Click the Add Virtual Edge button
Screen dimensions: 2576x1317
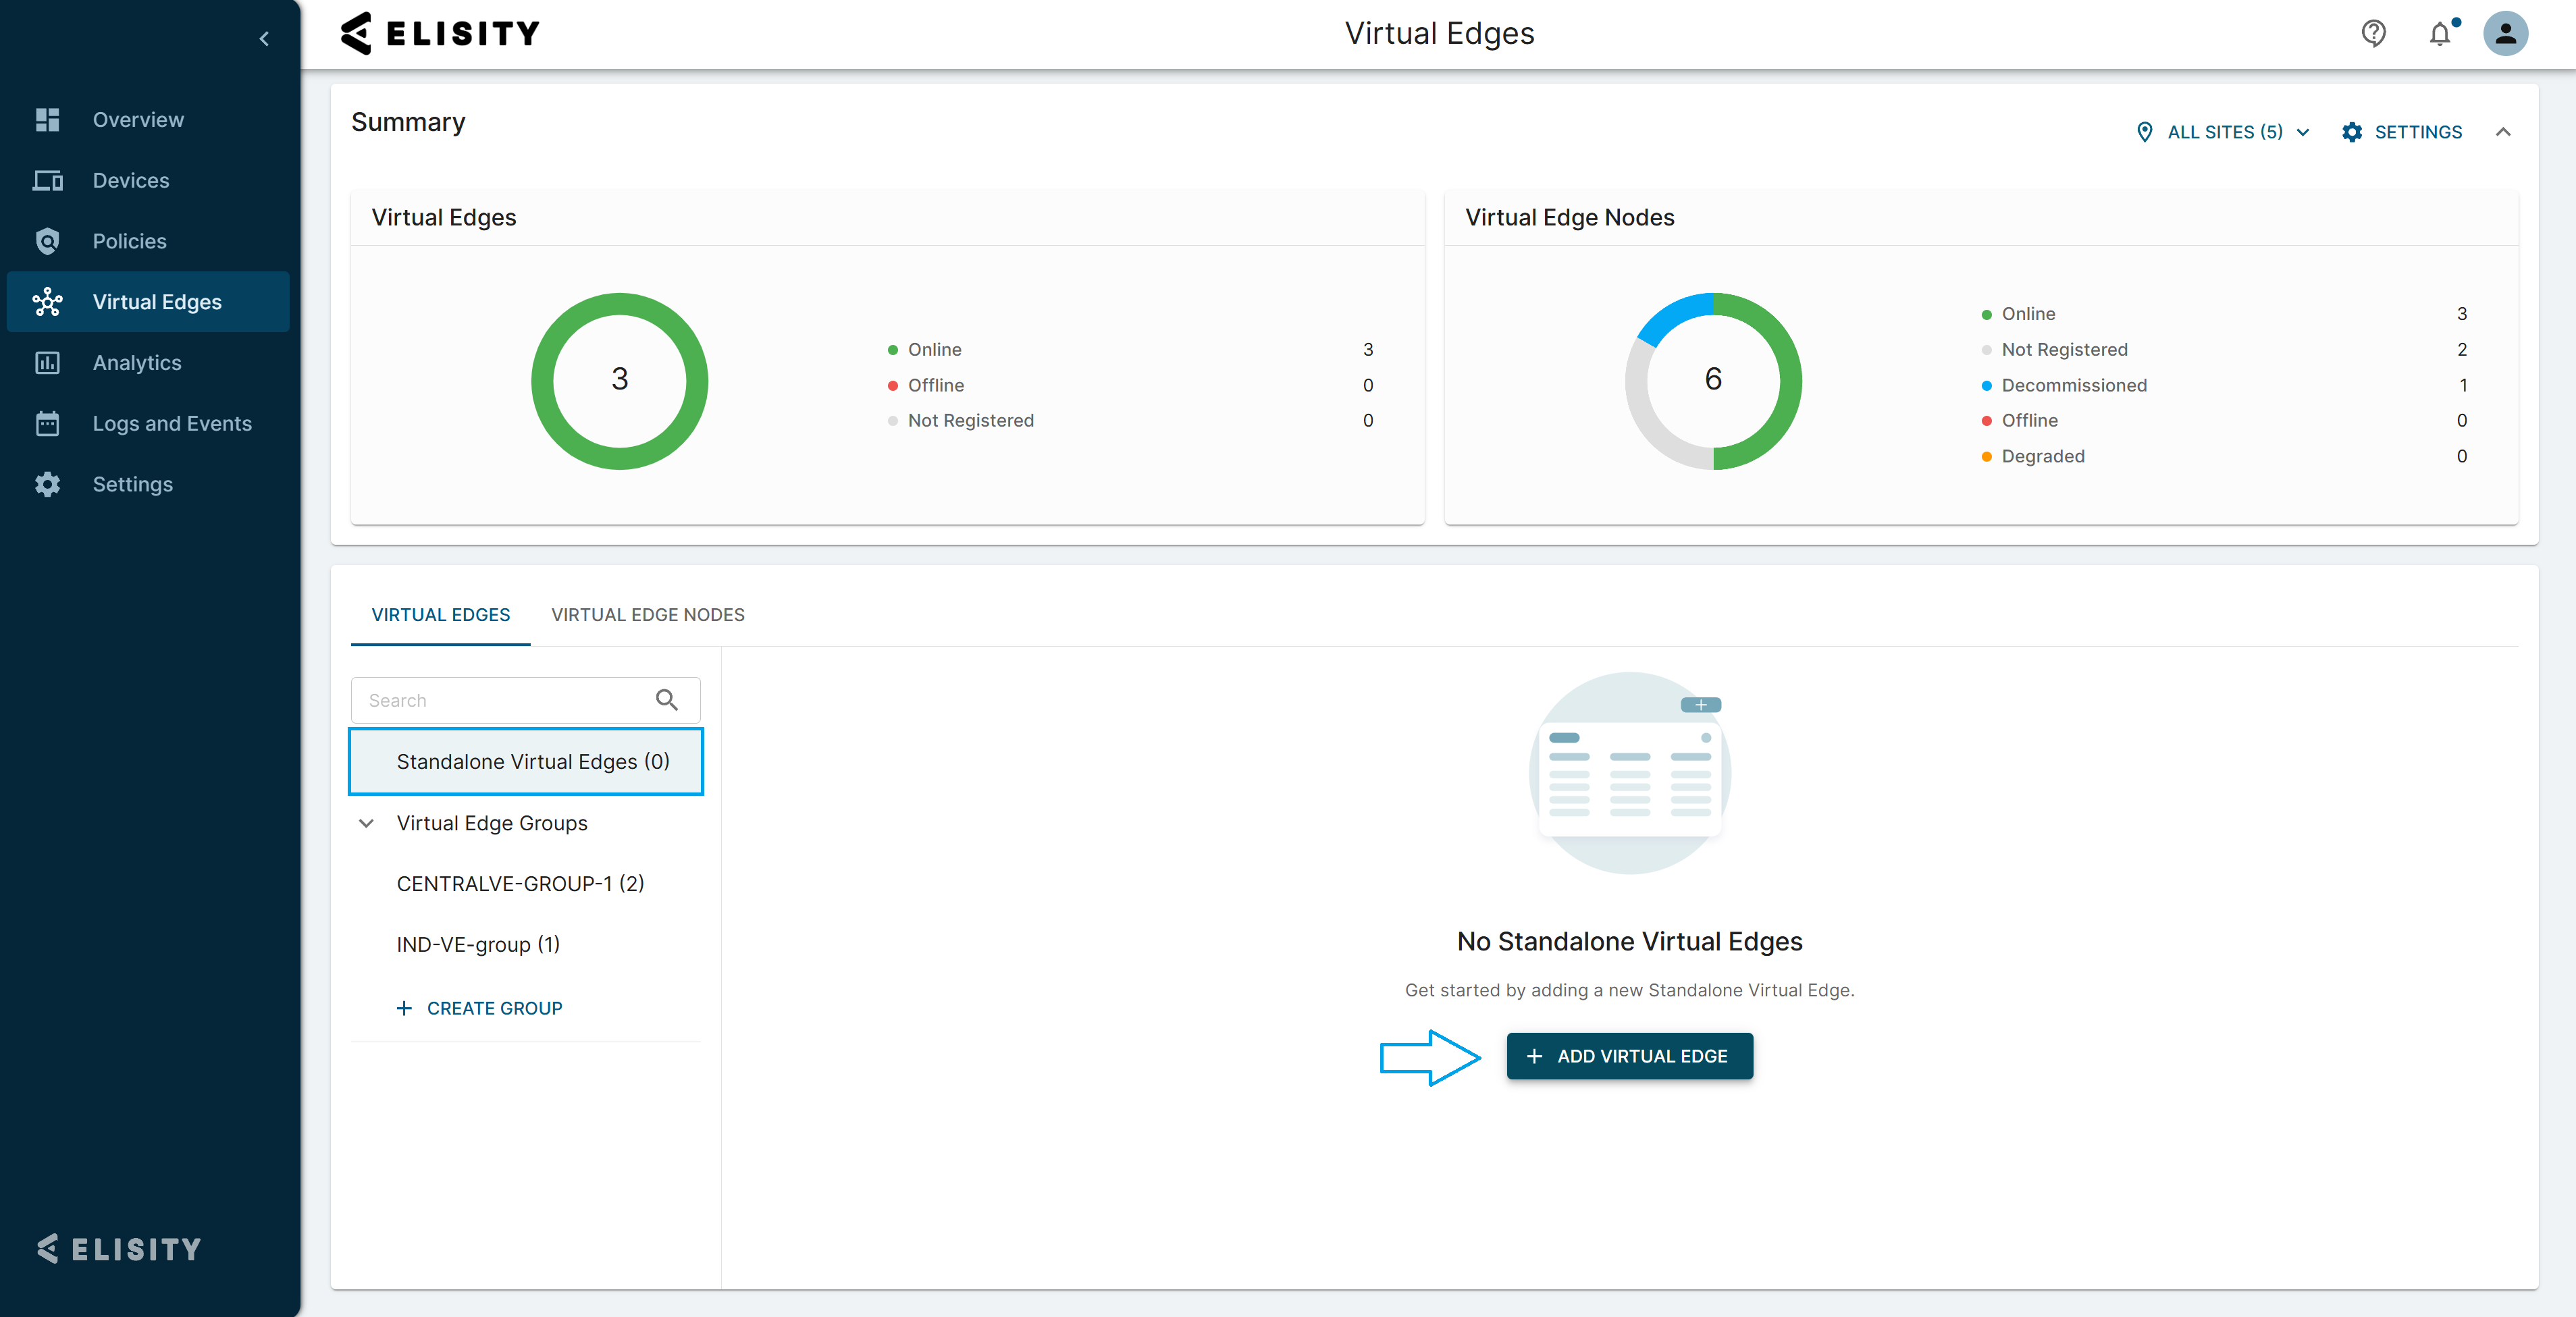1628,1056
